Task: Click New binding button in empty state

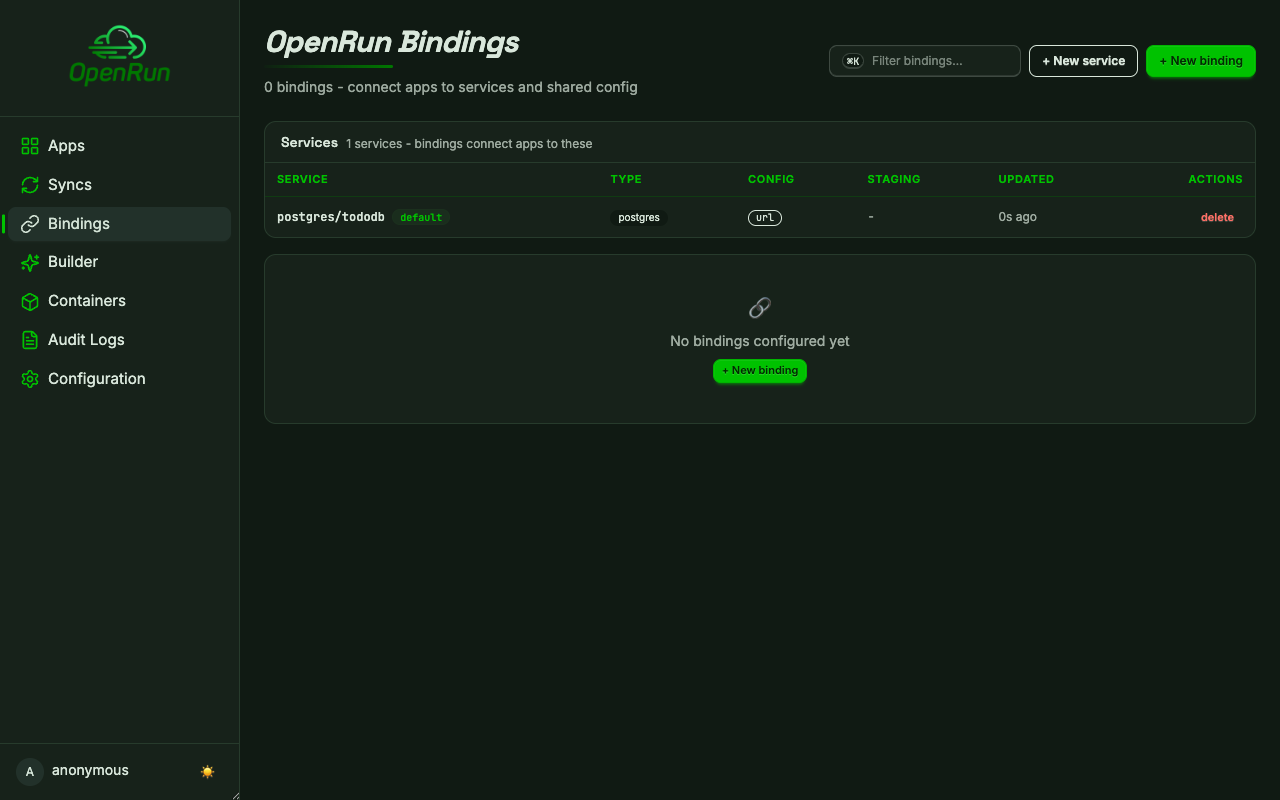Action: tap(760, 371)
